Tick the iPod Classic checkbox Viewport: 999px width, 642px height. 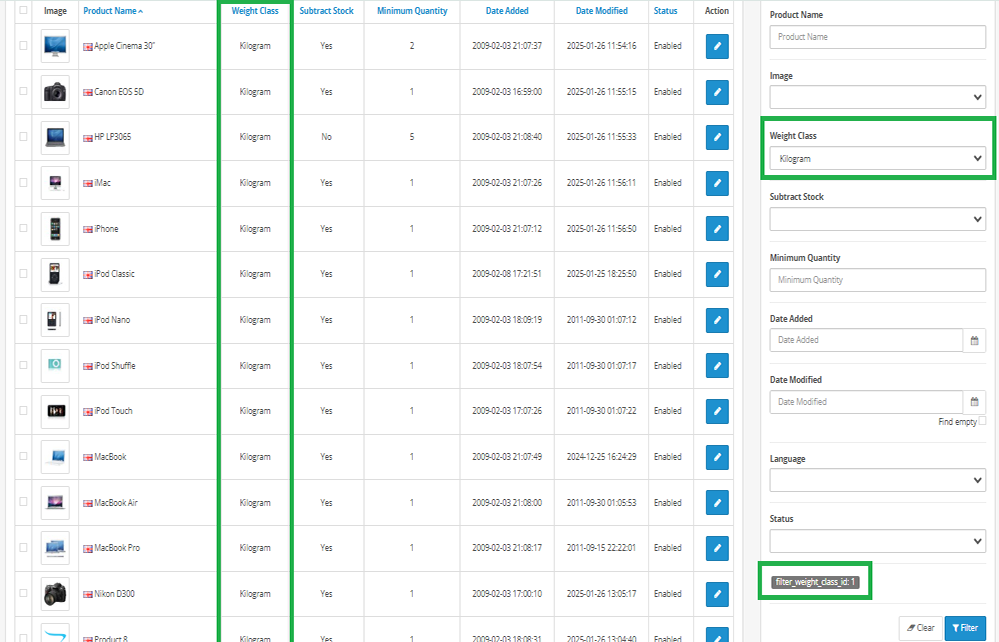(24, 273)
